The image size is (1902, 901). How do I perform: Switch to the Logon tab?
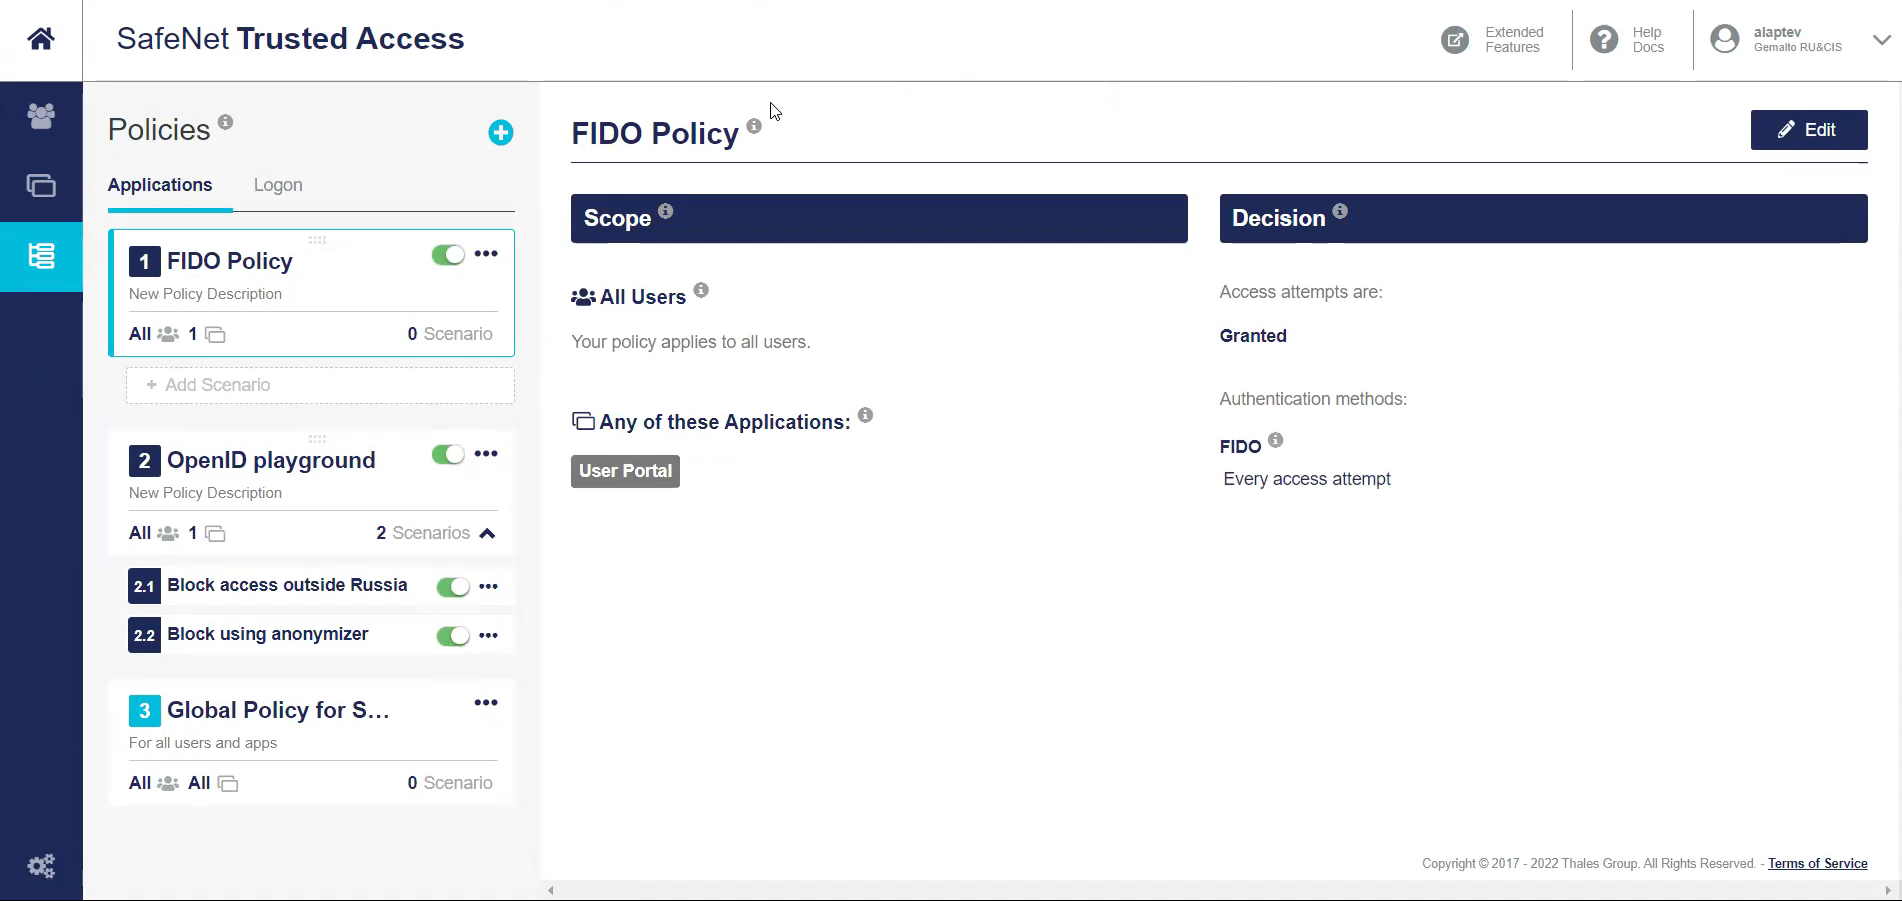coord(278,185)
